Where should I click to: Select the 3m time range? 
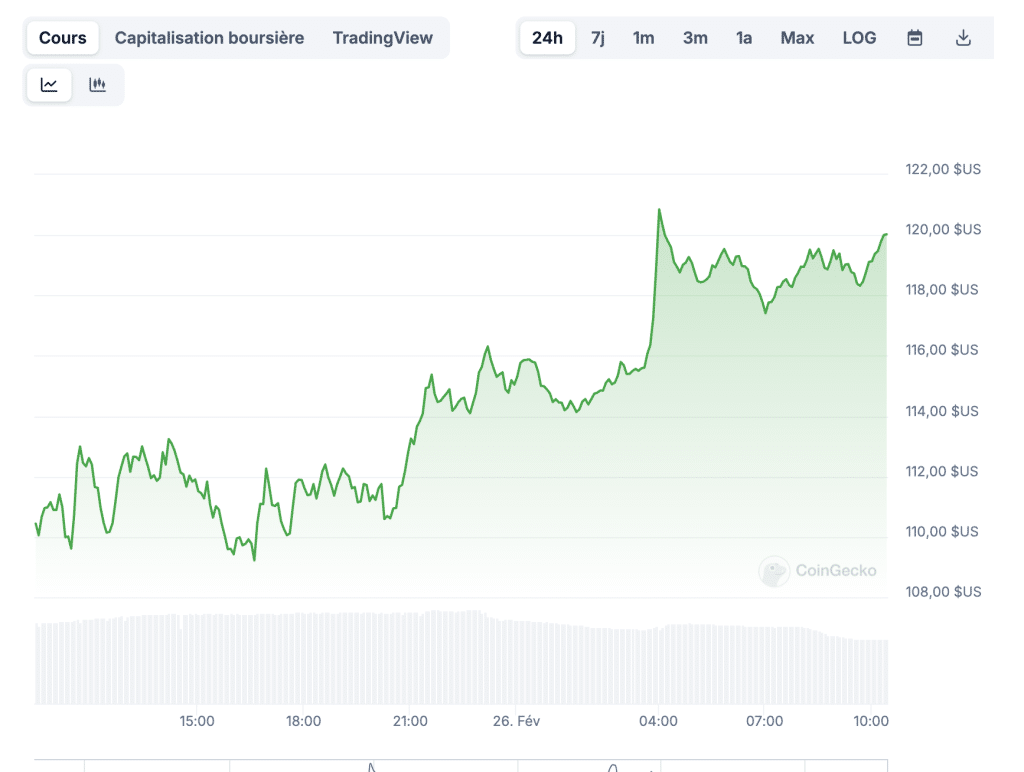pyautogui.click(x=696, y=38)
